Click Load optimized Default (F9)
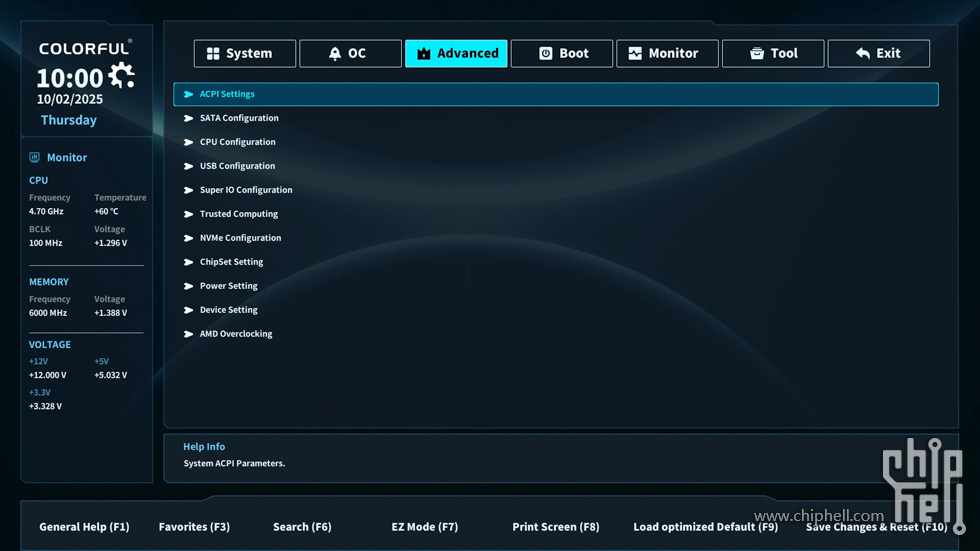Image resolution: width=980 pixels, height=551 pixels. [705, 527]
